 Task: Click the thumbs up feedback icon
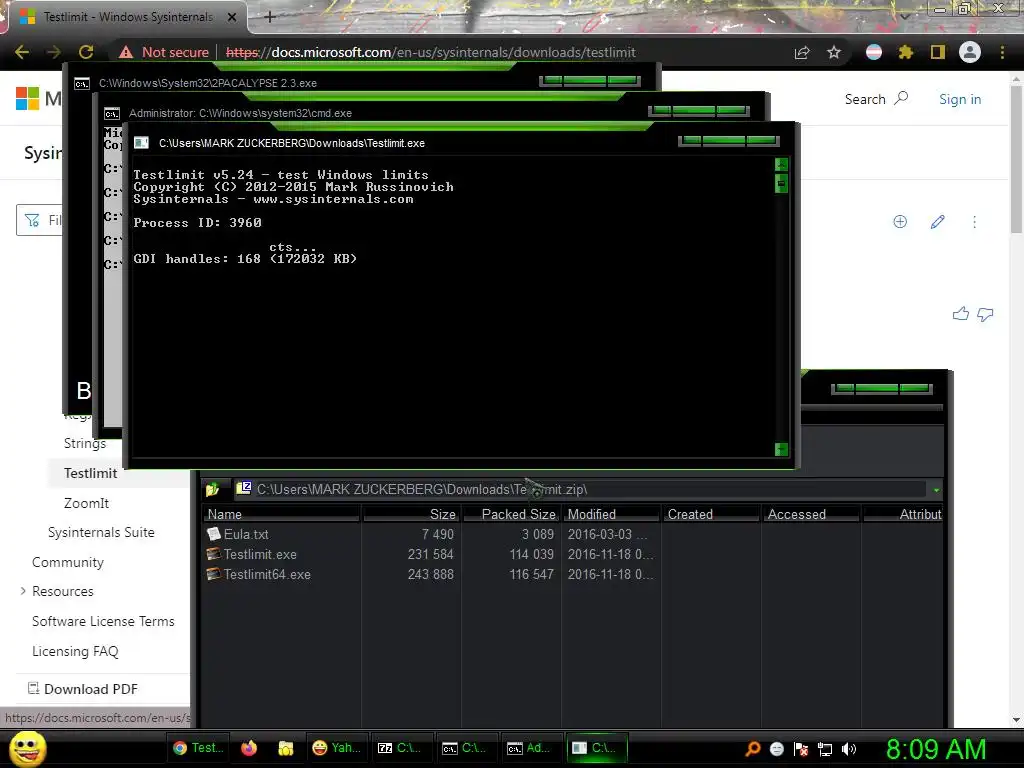point(961,314)
